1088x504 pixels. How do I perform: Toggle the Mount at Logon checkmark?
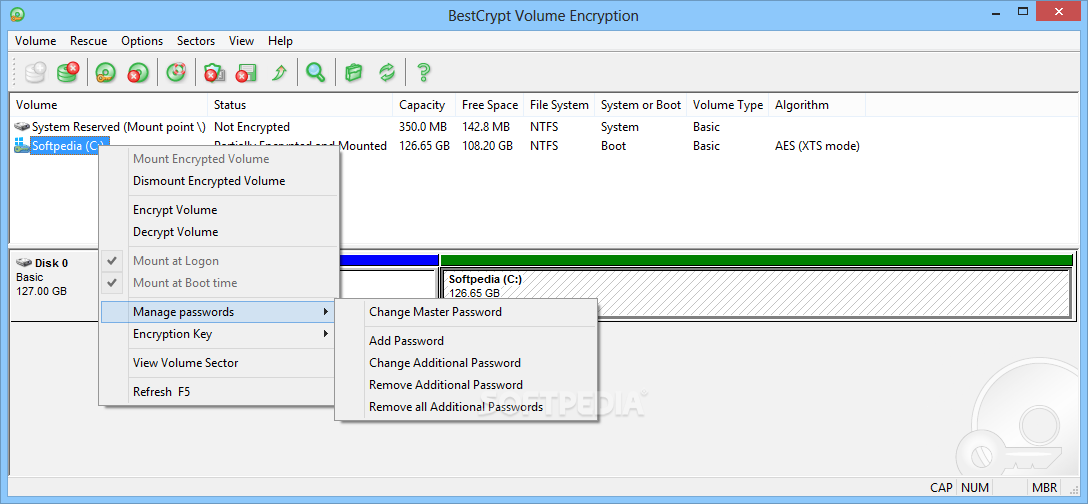112,261
